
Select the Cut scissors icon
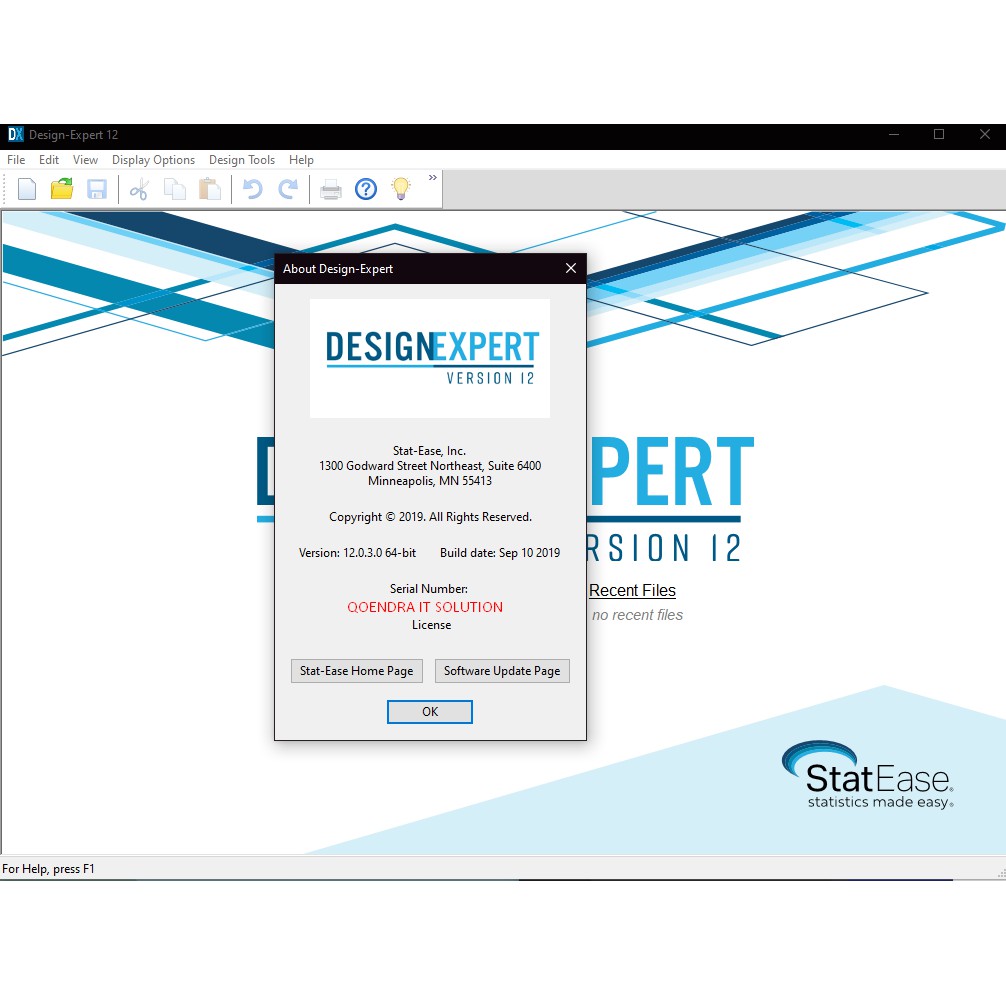[139, 189]
